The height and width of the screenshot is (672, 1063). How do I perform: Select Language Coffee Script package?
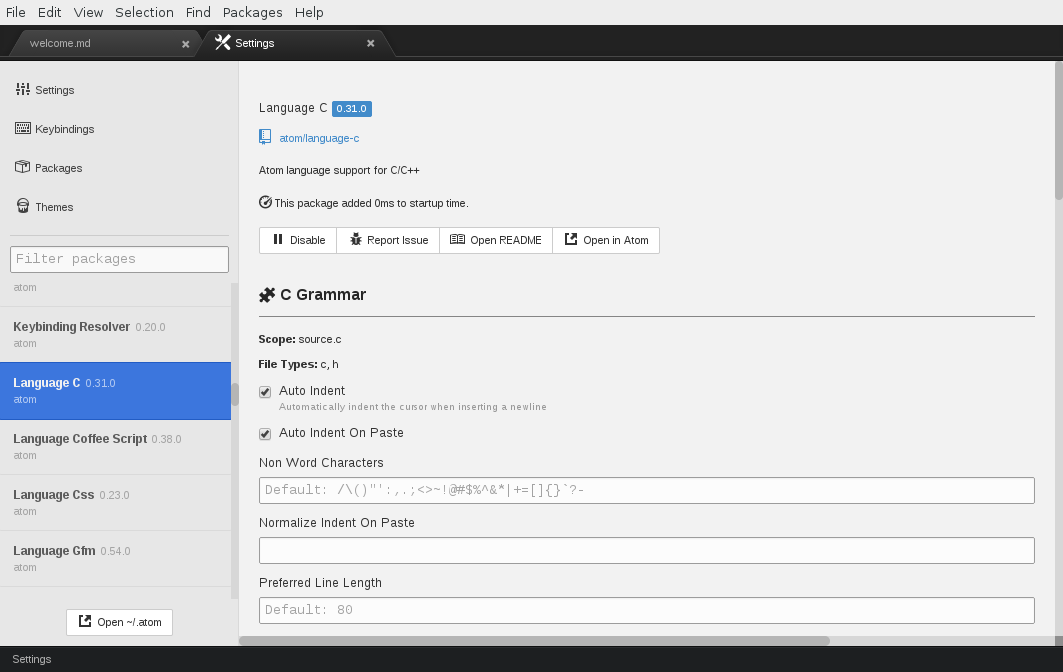(115, 446)
